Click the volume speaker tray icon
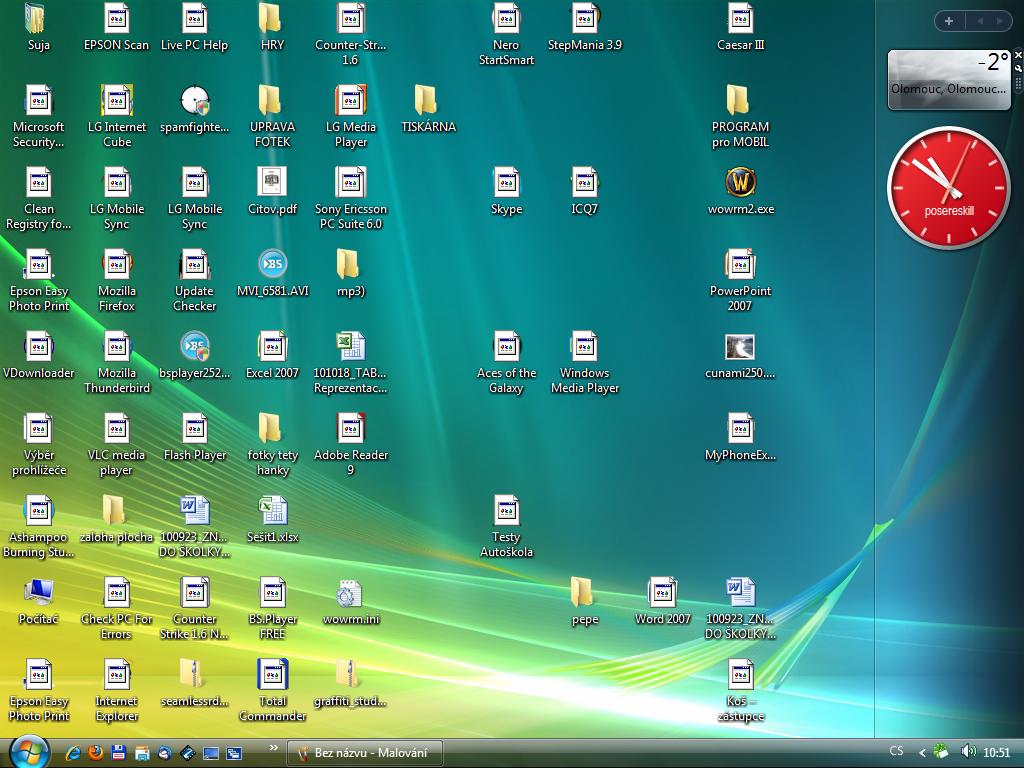Viewport: 1024px width, 768px height. 967,752
